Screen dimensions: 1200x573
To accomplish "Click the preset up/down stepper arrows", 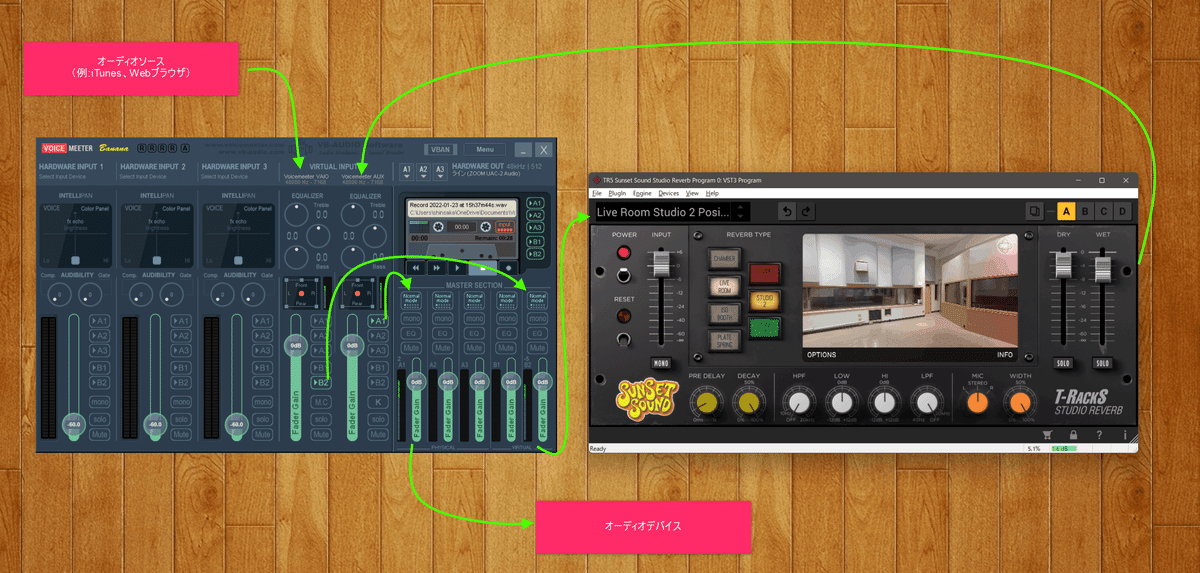I will pyautogui.click(x=741, y=212).
